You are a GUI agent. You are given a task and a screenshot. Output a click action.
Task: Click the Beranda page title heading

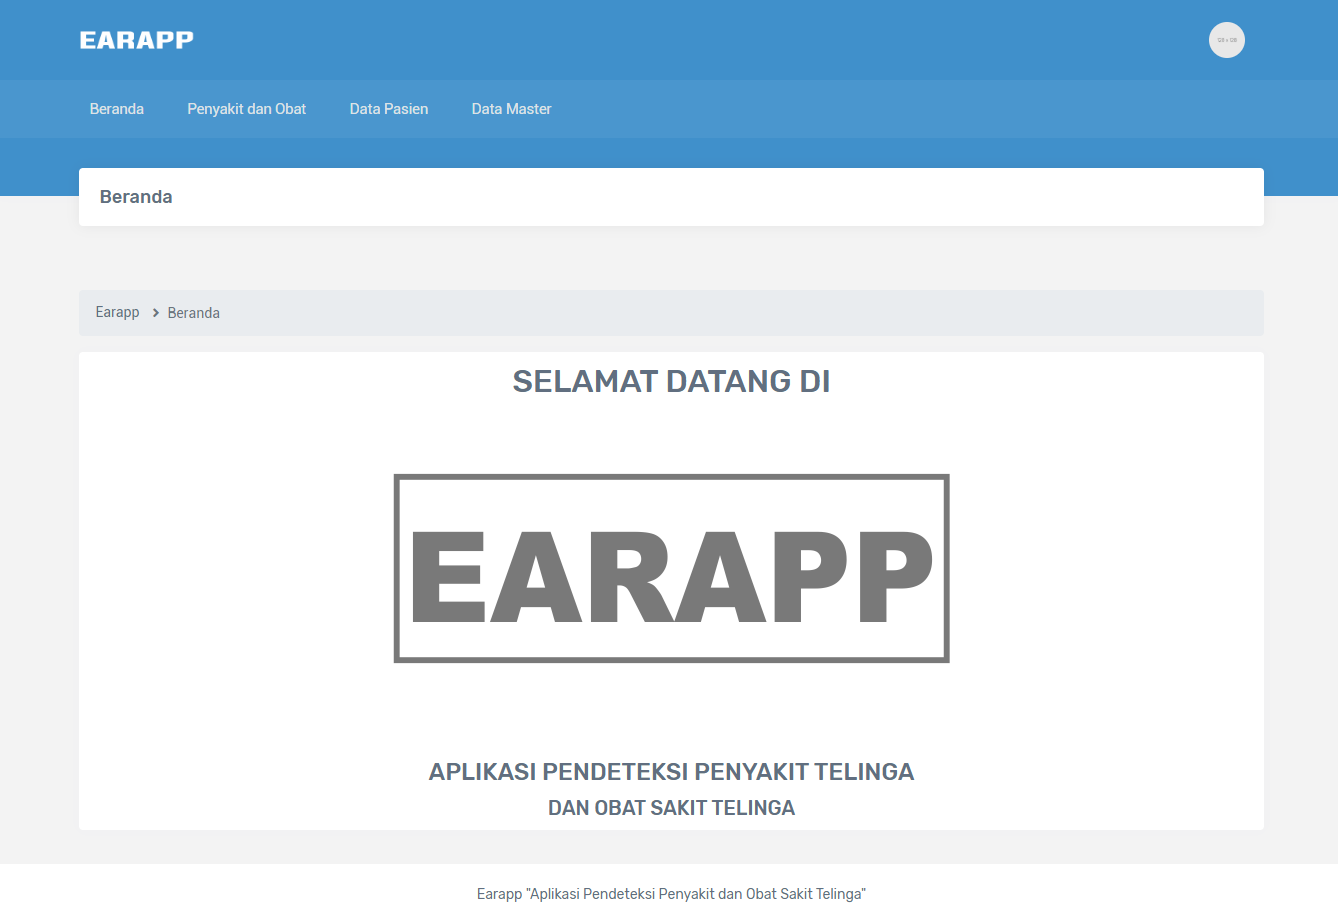pyautogui.click(x=136, y=197)
